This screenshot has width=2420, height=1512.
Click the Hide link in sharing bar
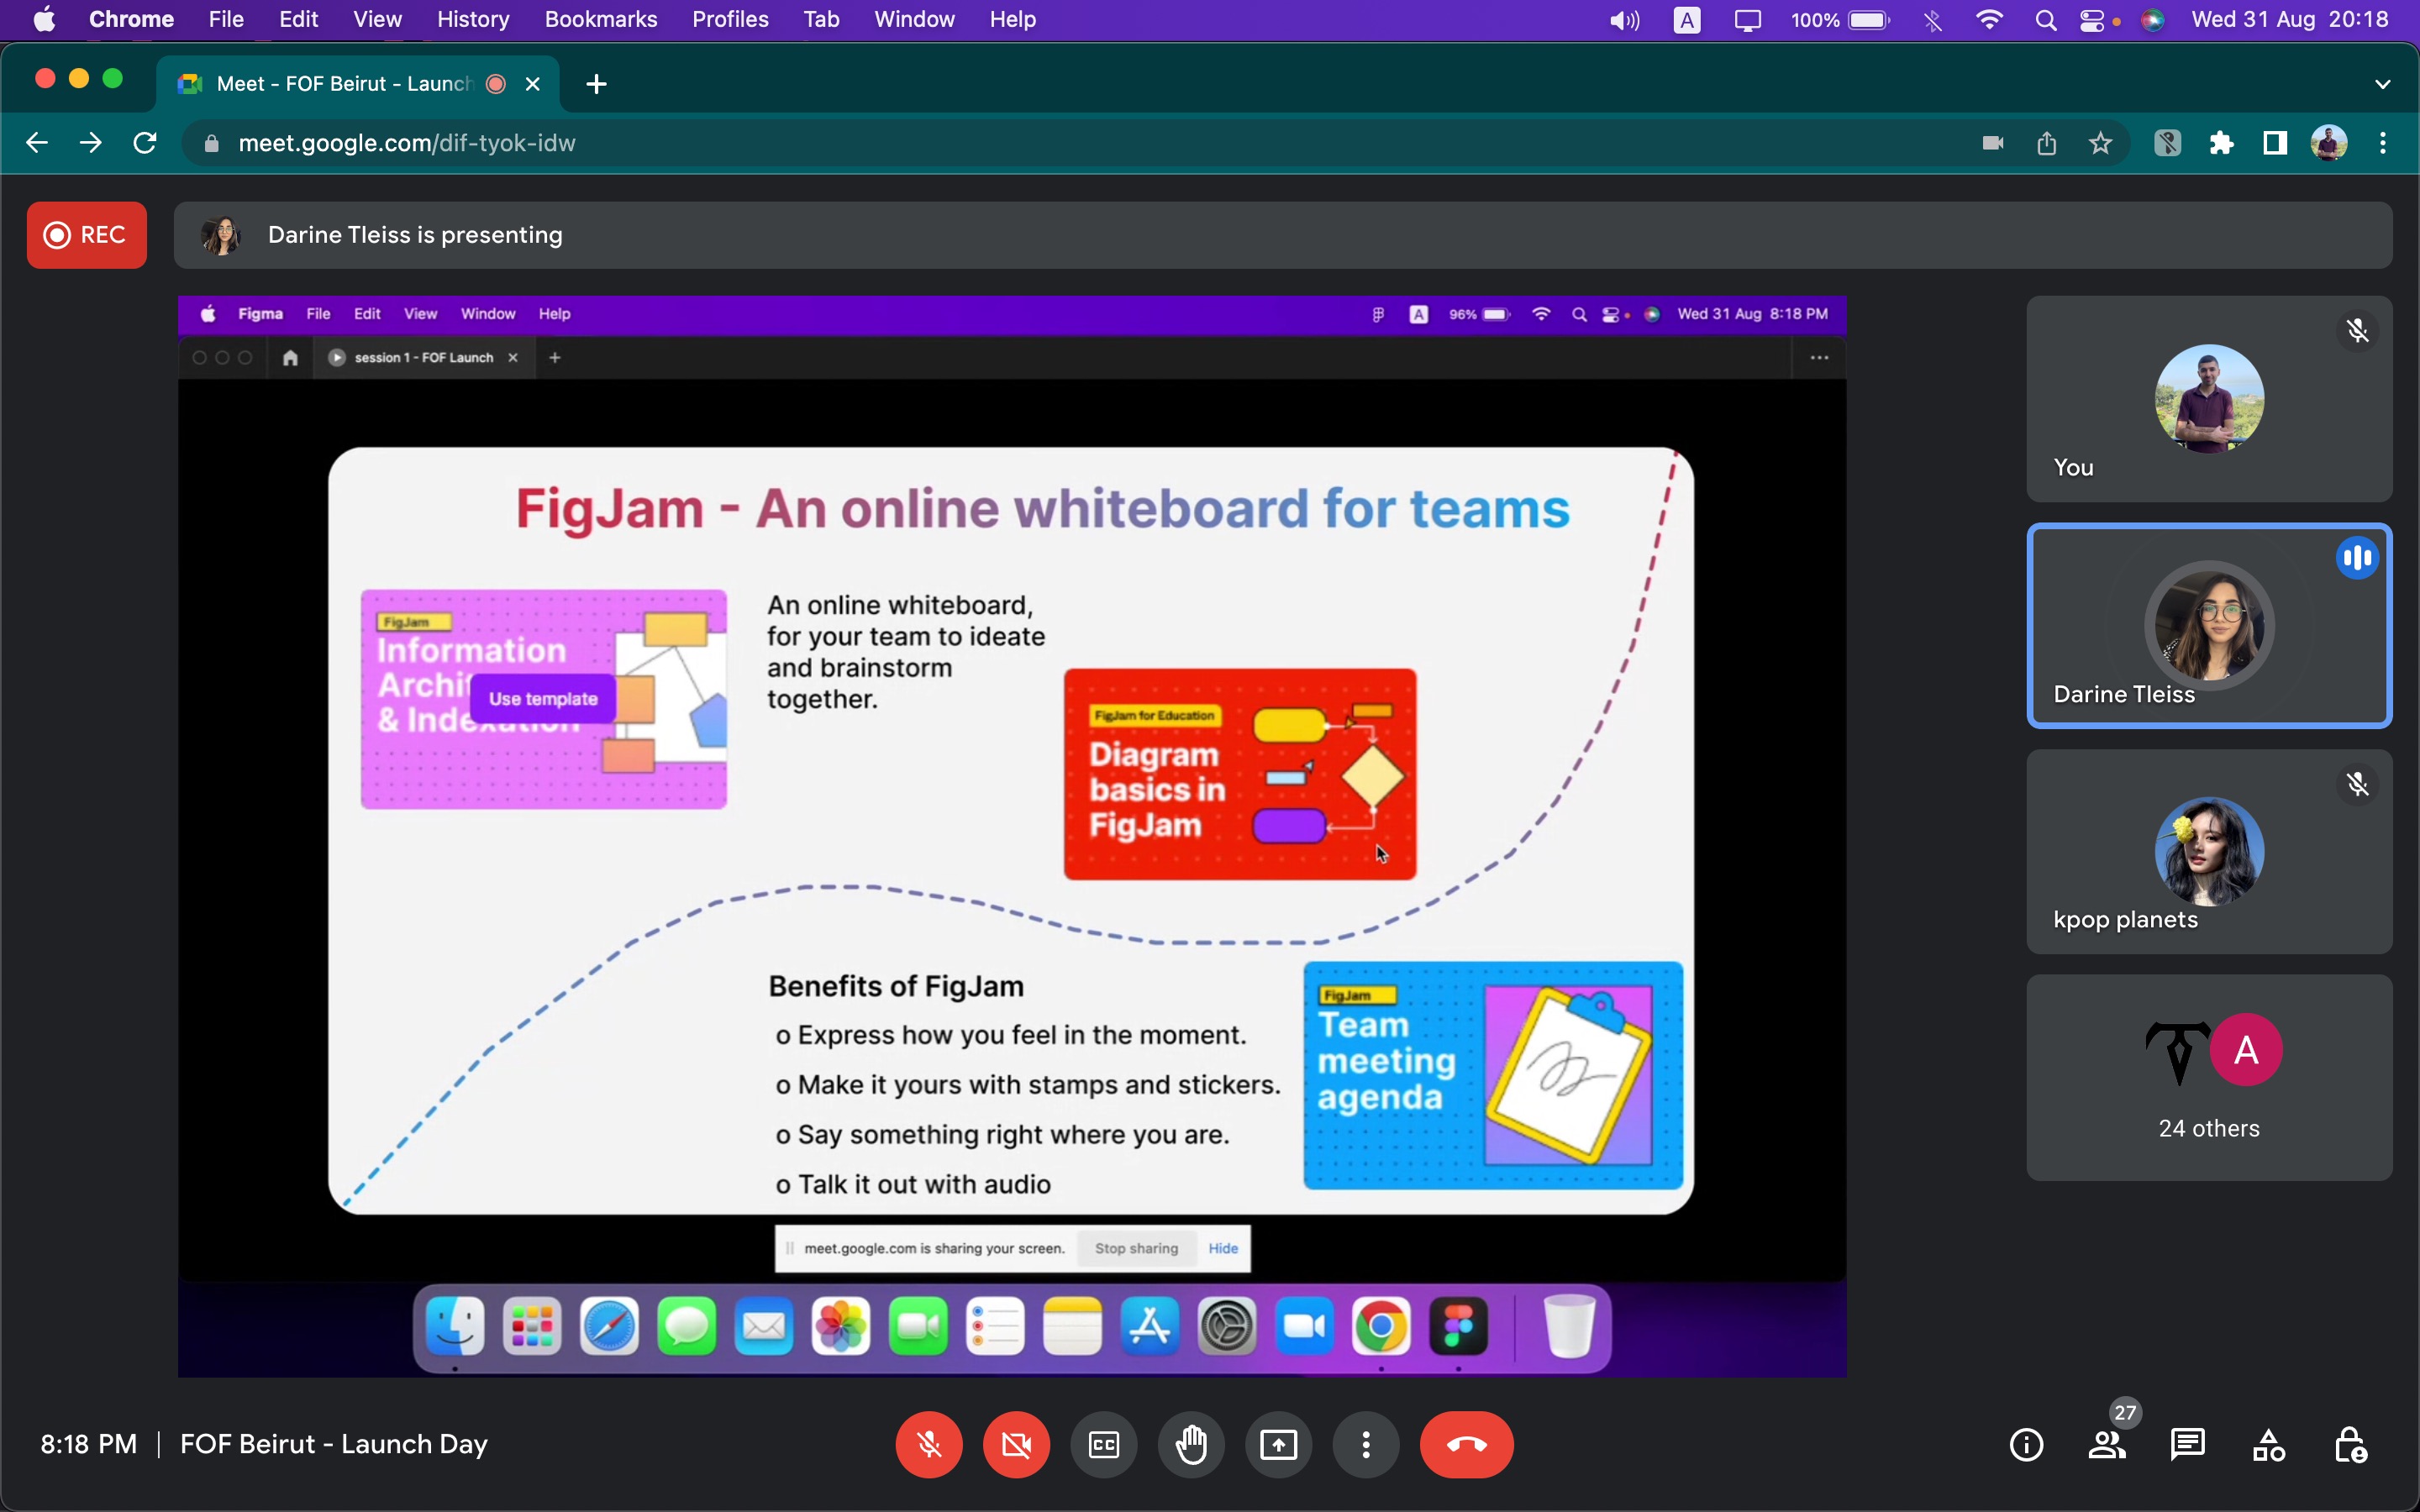click(1223, 1248)
